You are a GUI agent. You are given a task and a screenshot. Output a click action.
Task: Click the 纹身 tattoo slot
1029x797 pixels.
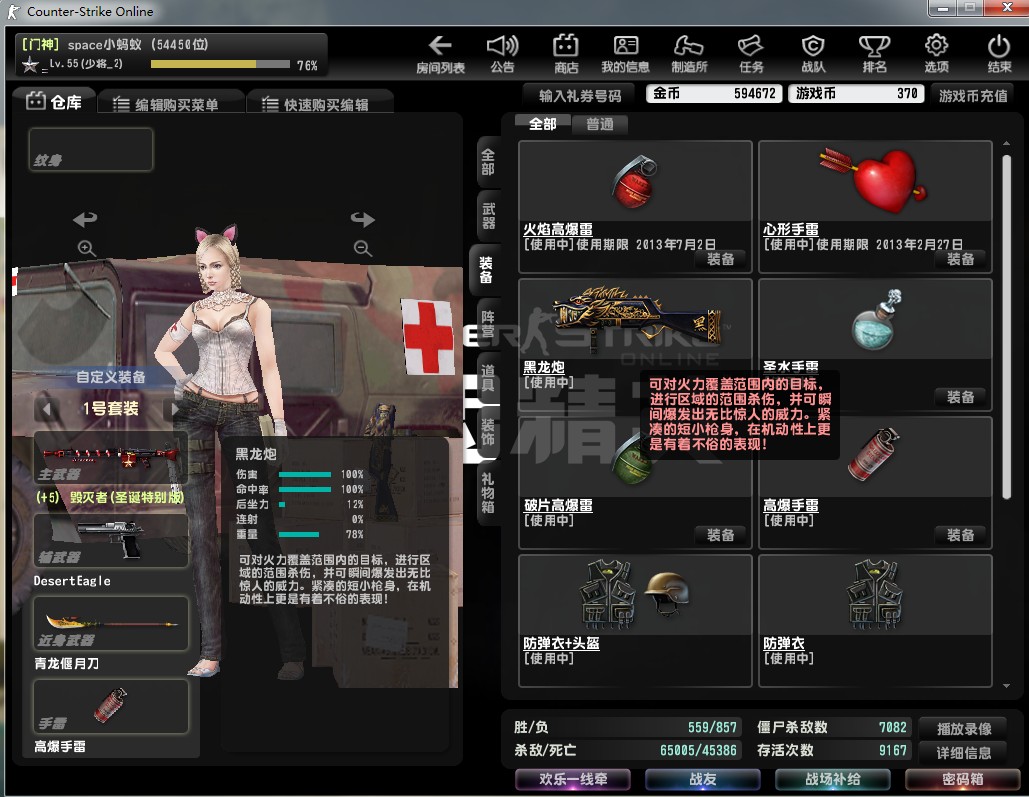point(91,150)
